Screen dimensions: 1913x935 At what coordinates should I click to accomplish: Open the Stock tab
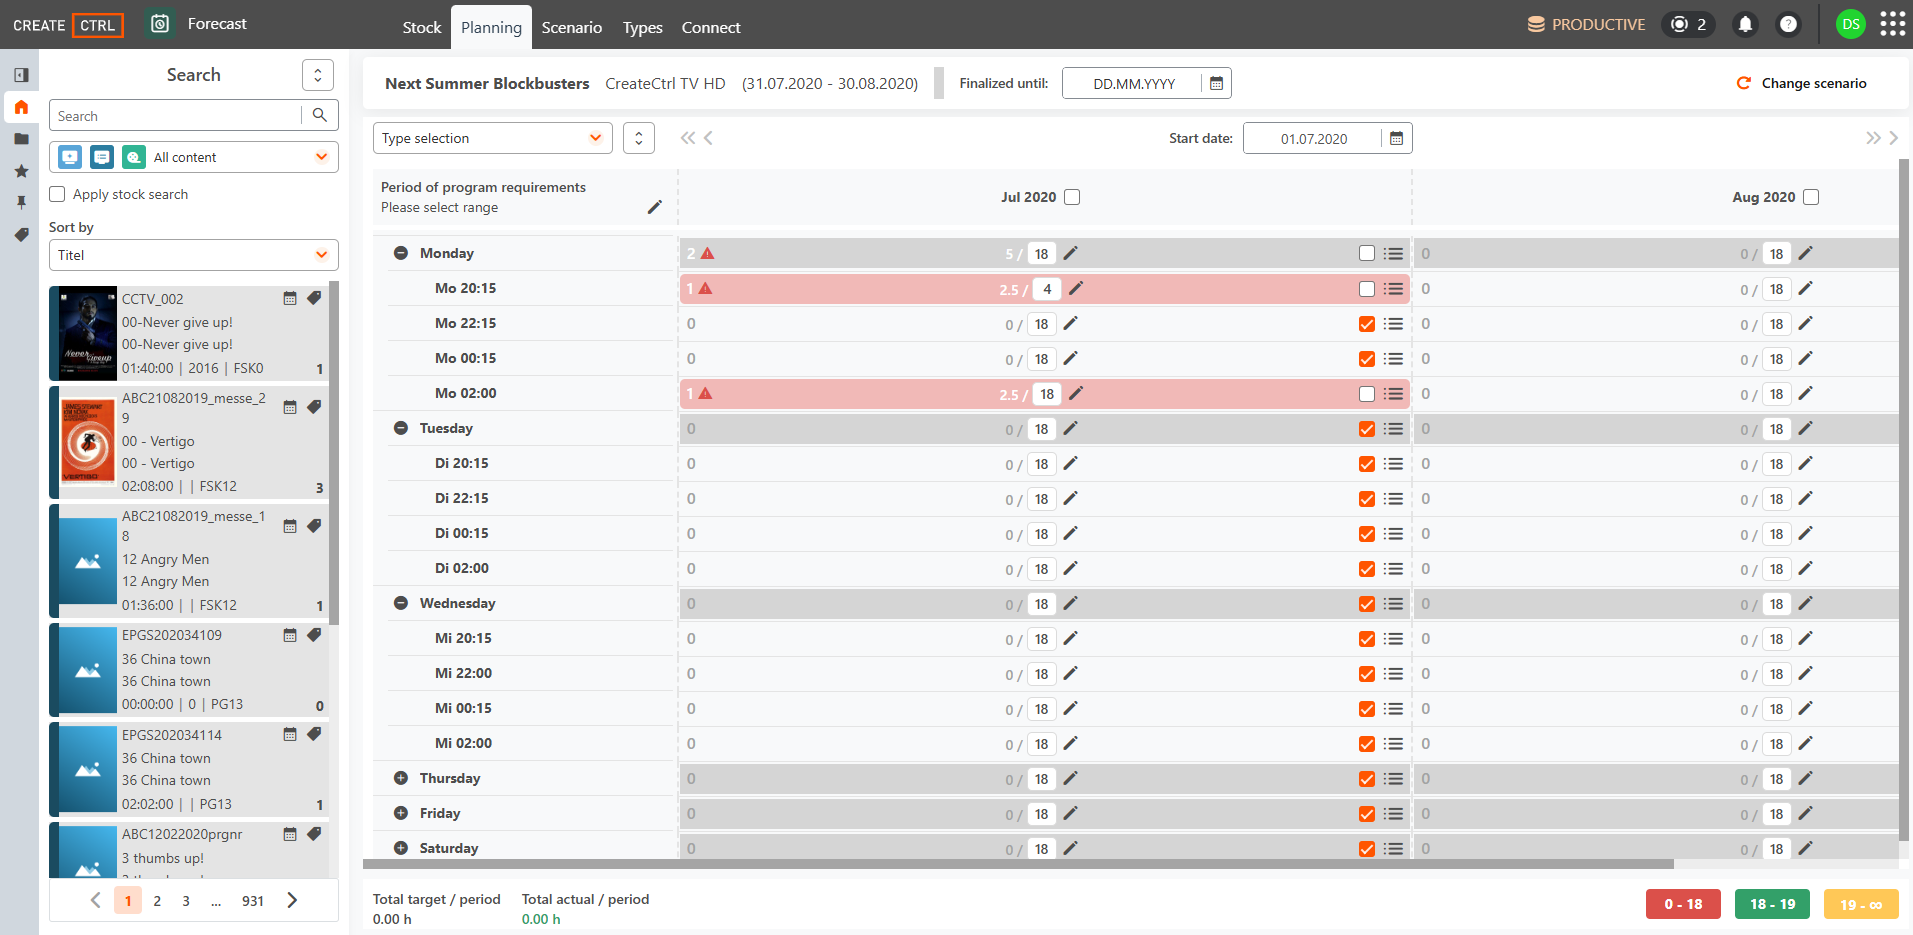[x=422, y=27]
